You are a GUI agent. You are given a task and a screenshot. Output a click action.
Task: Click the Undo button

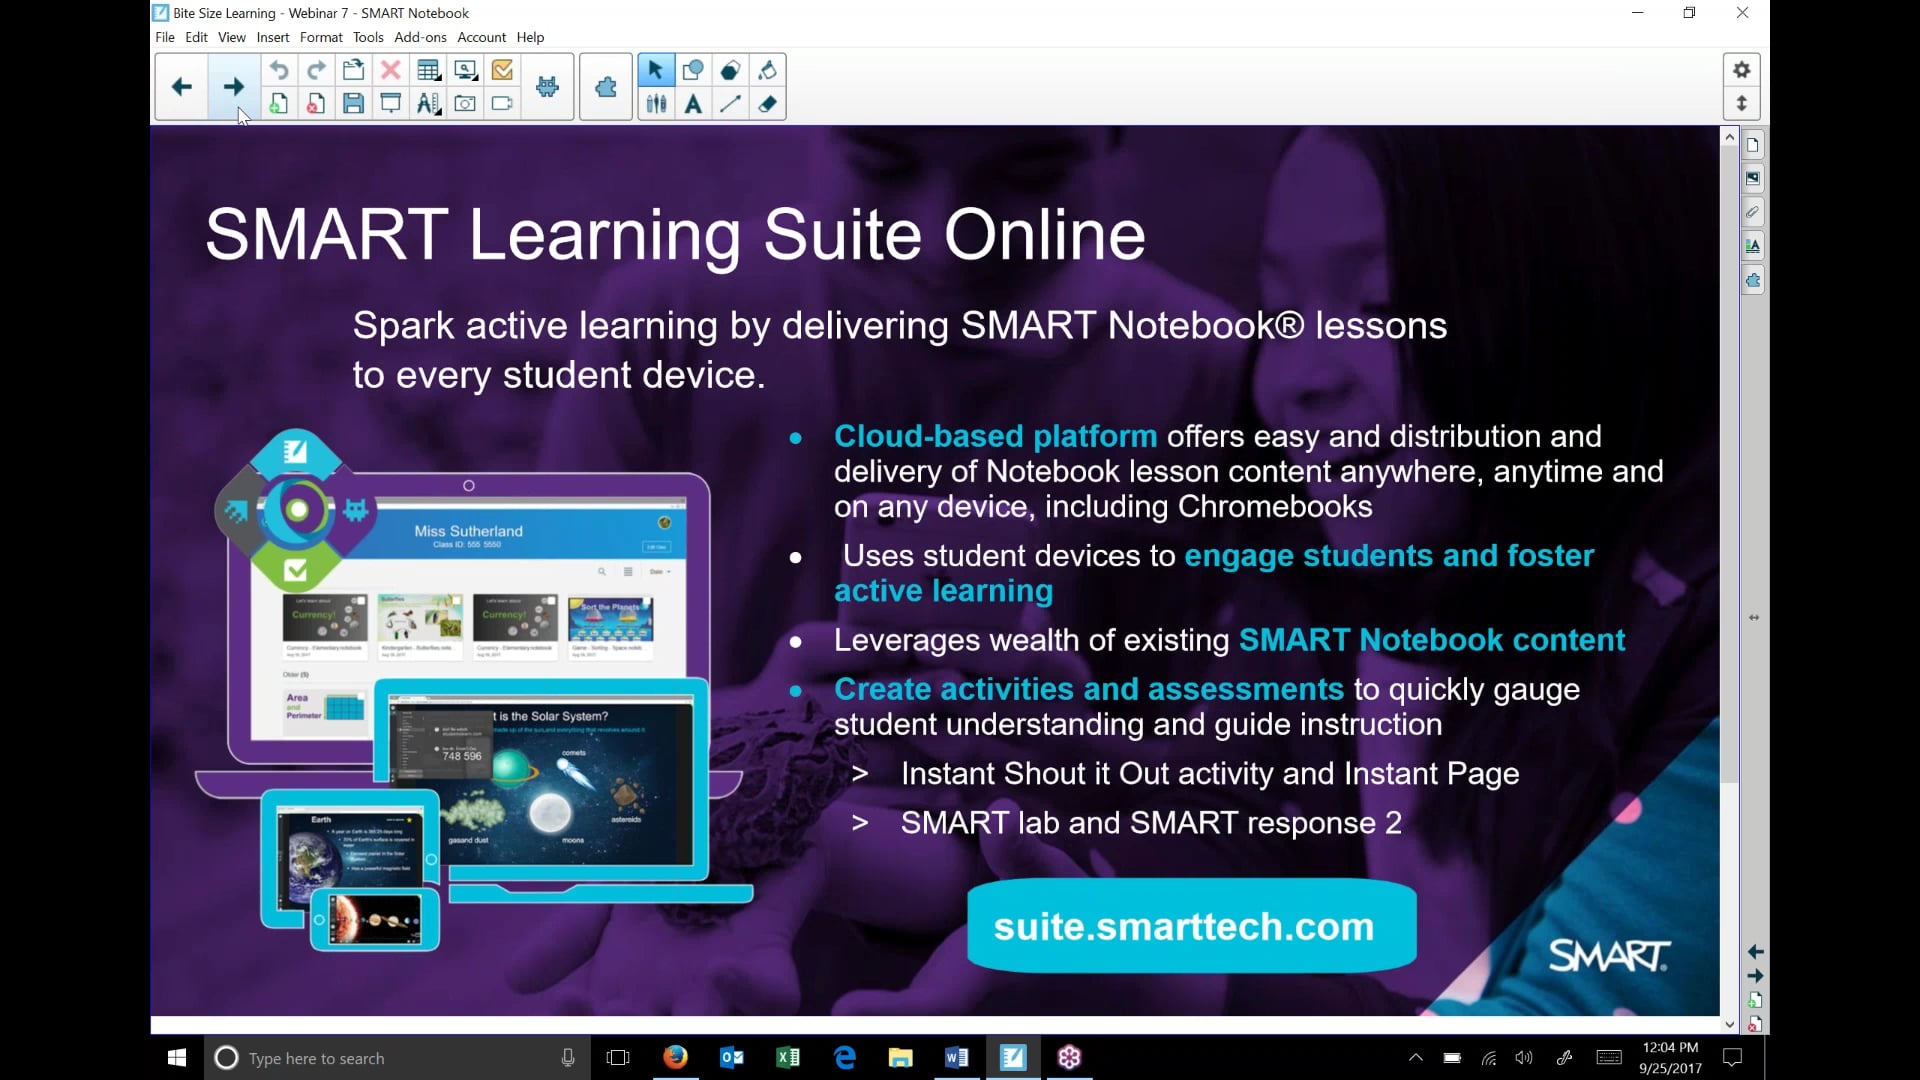[278, 70]
